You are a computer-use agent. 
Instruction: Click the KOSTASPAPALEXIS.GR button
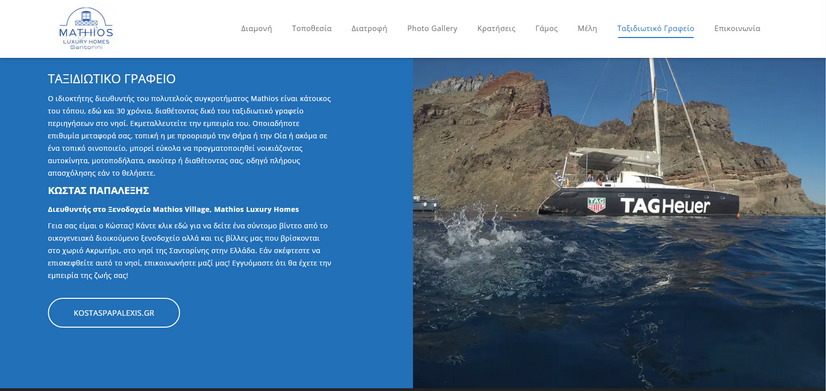pyautogui.click(x=114, y=313)
